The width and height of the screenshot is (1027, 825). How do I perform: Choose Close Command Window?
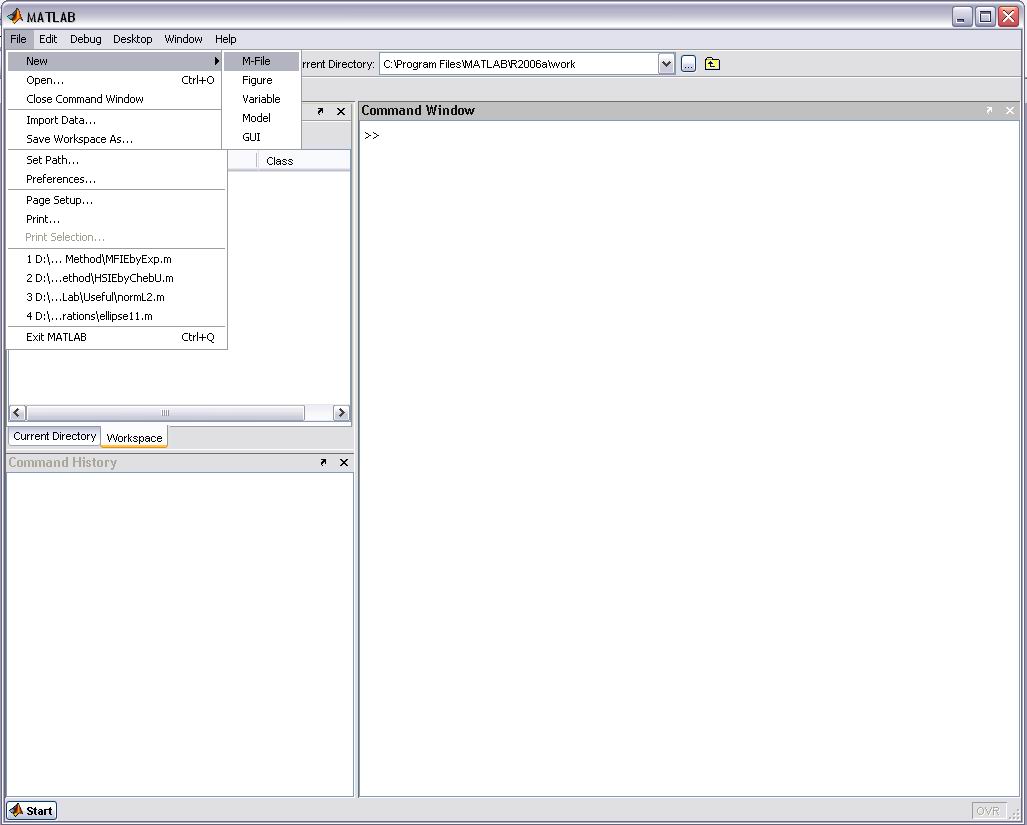pos(117,99)
